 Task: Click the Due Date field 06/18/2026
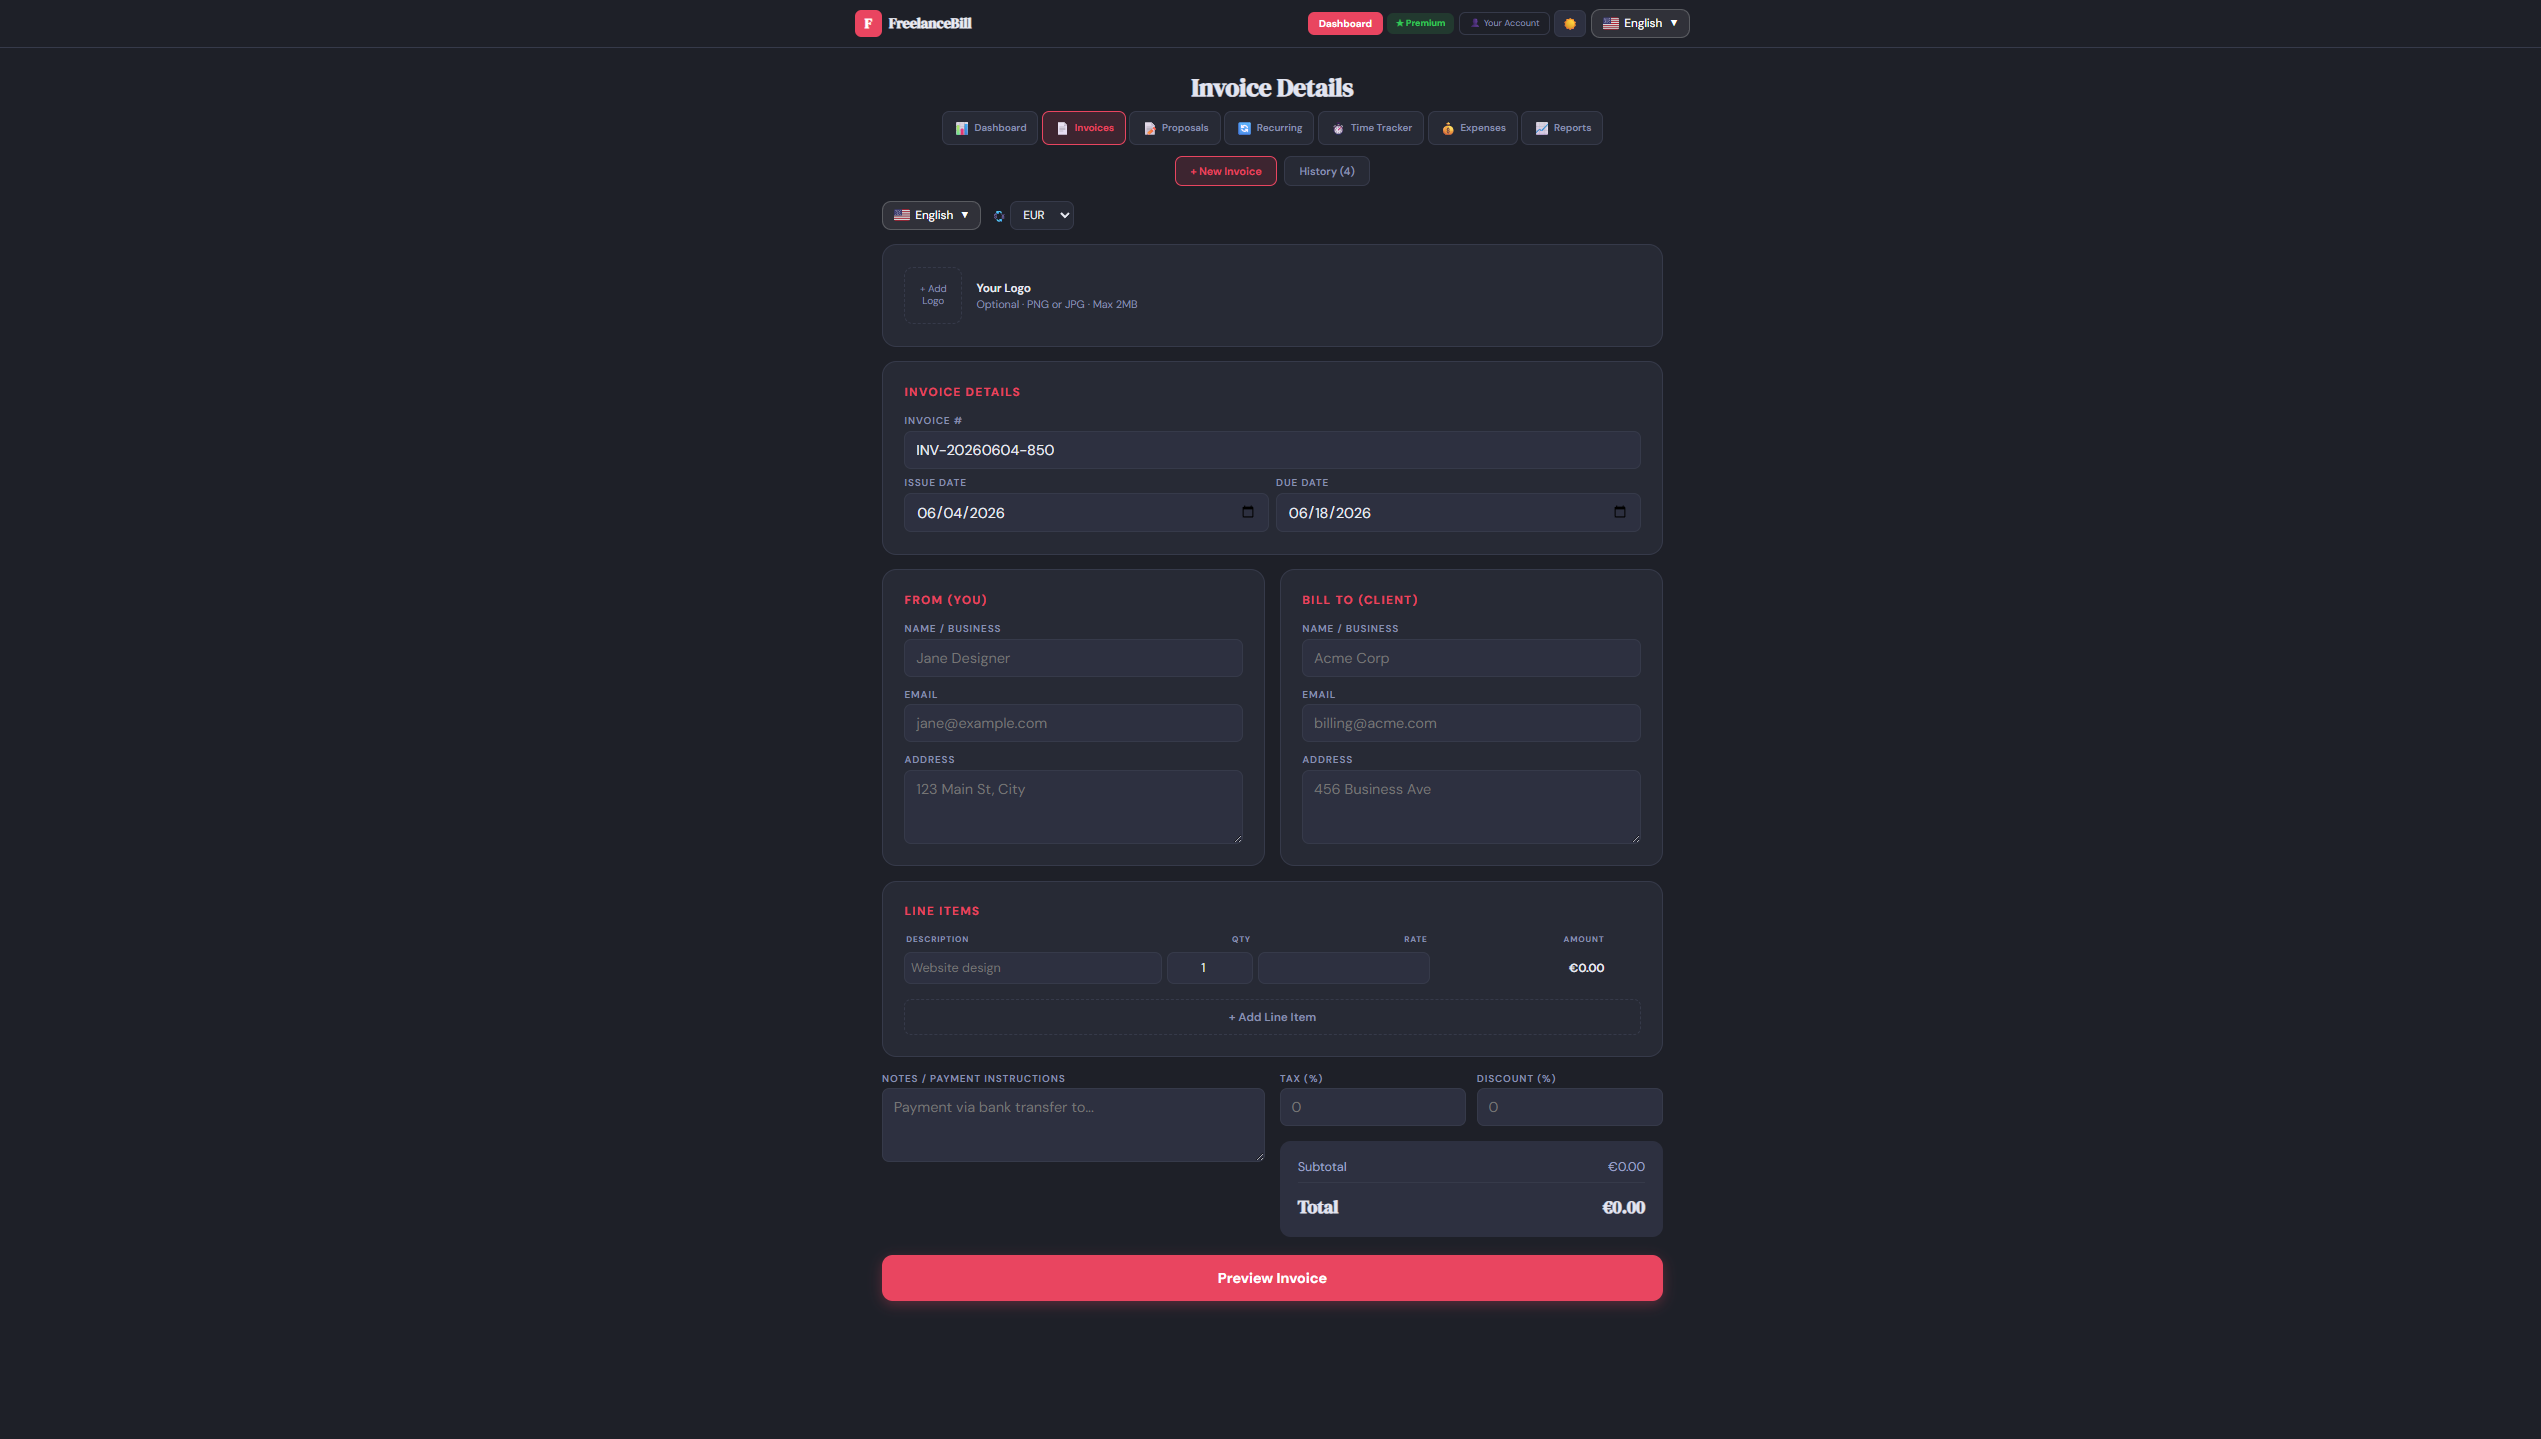[1457, 512]
